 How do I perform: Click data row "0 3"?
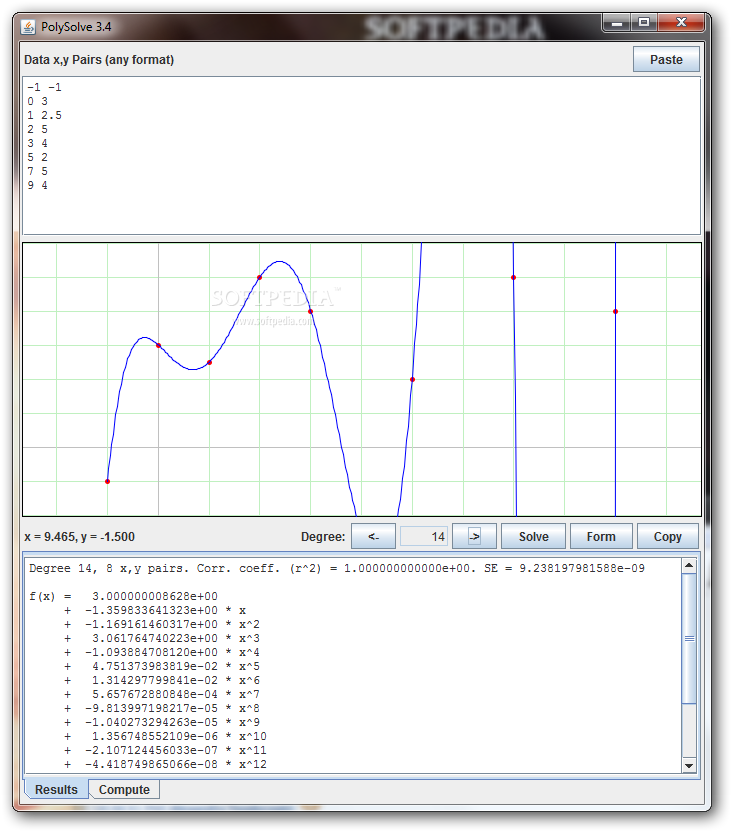(x=38, y=101)
